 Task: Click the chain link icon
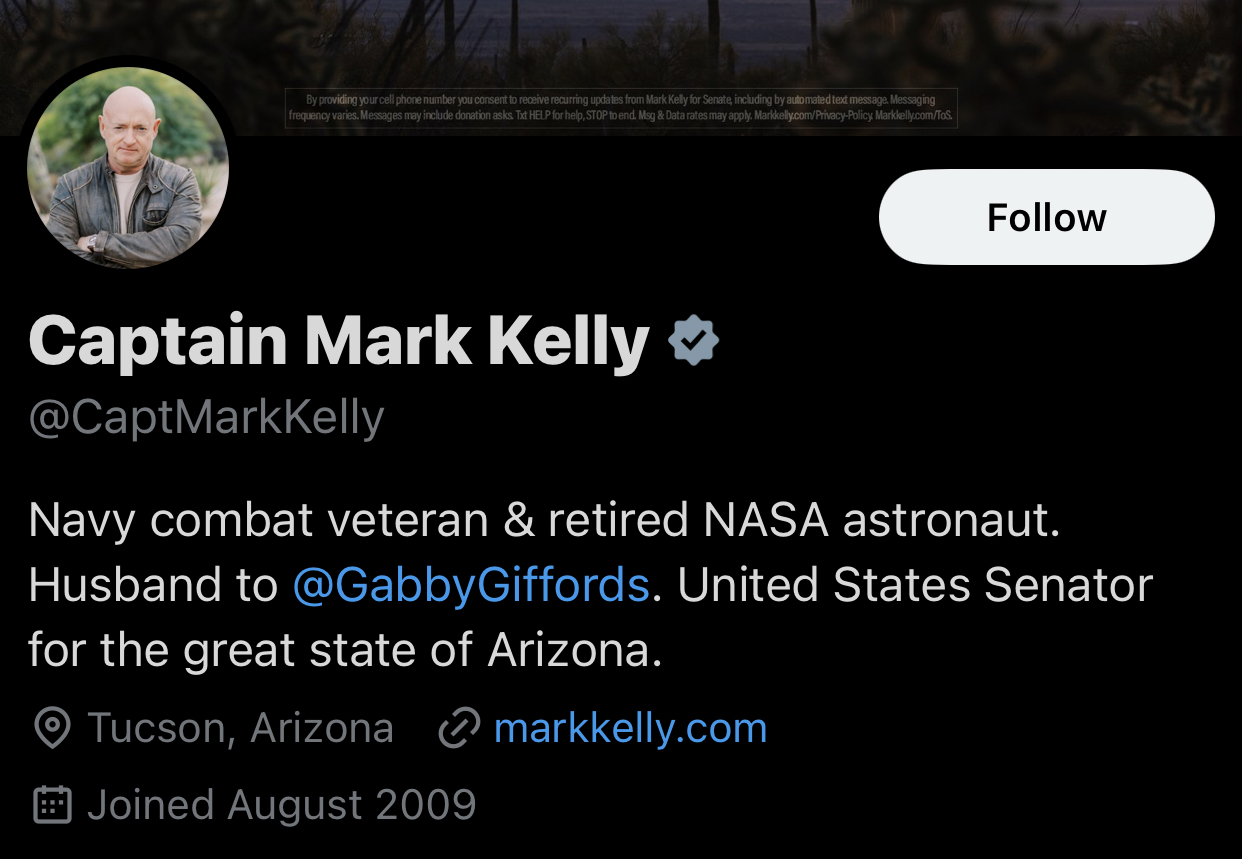click(x=460, y=728)
